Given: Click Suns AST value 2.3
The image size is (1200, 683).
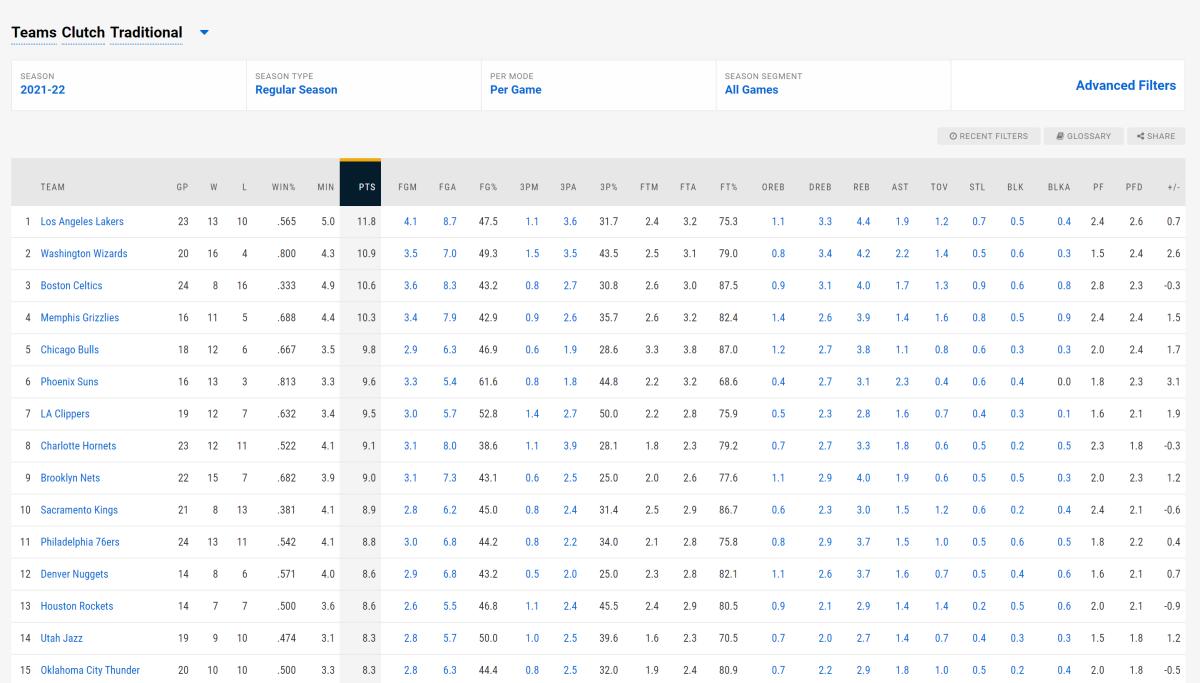Looking at the screenshot, I should click(903, 382).
